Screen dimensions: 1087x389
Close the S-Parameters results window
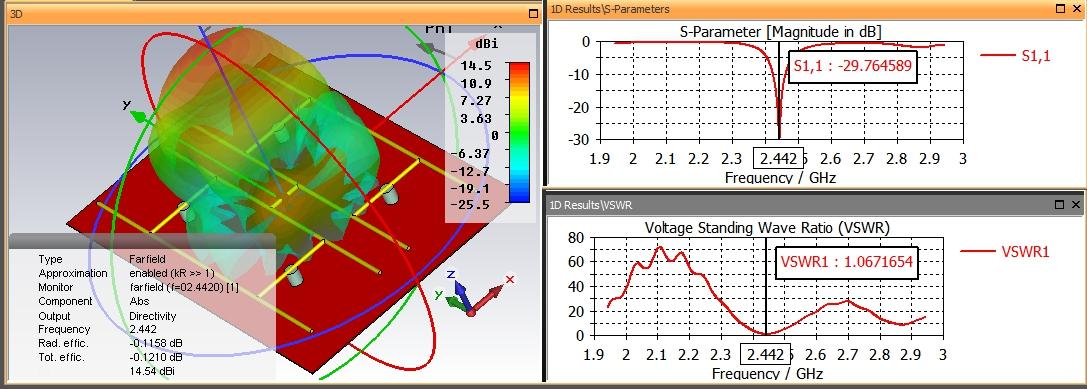tap(1075, 10)
